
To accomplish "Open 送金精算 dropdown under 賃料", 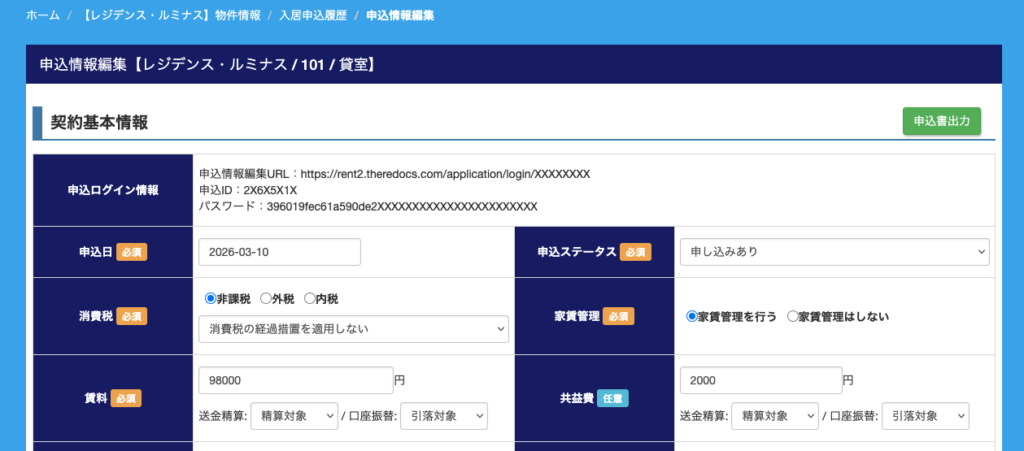I will click(x=292, y=416).
